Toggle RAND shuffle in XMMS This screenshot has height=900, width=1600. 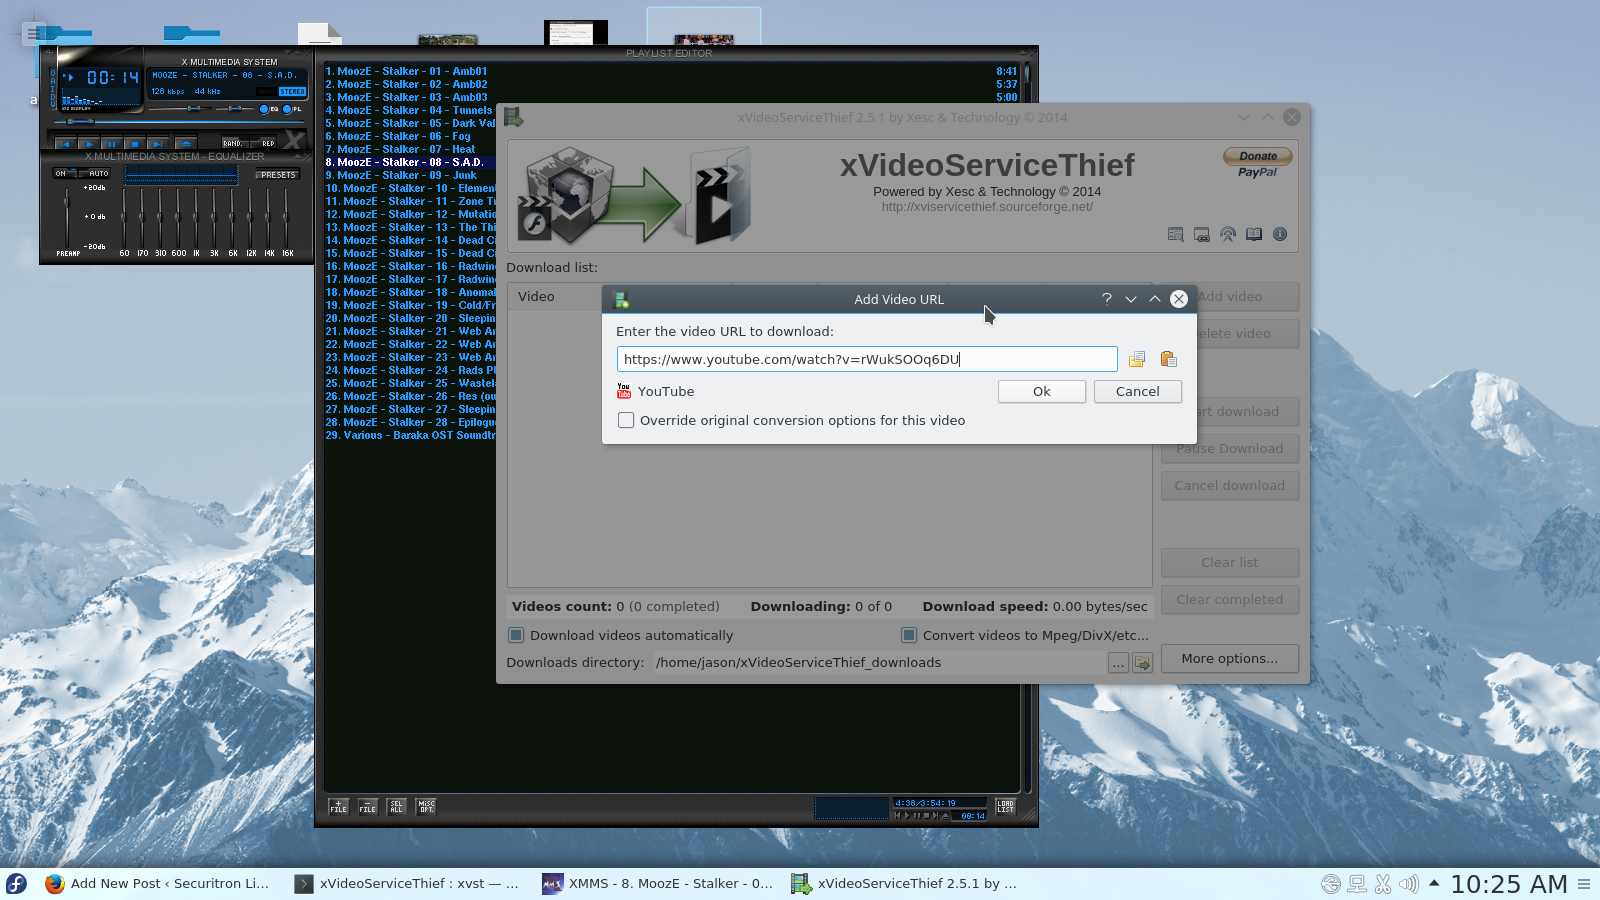click(234, 143)
